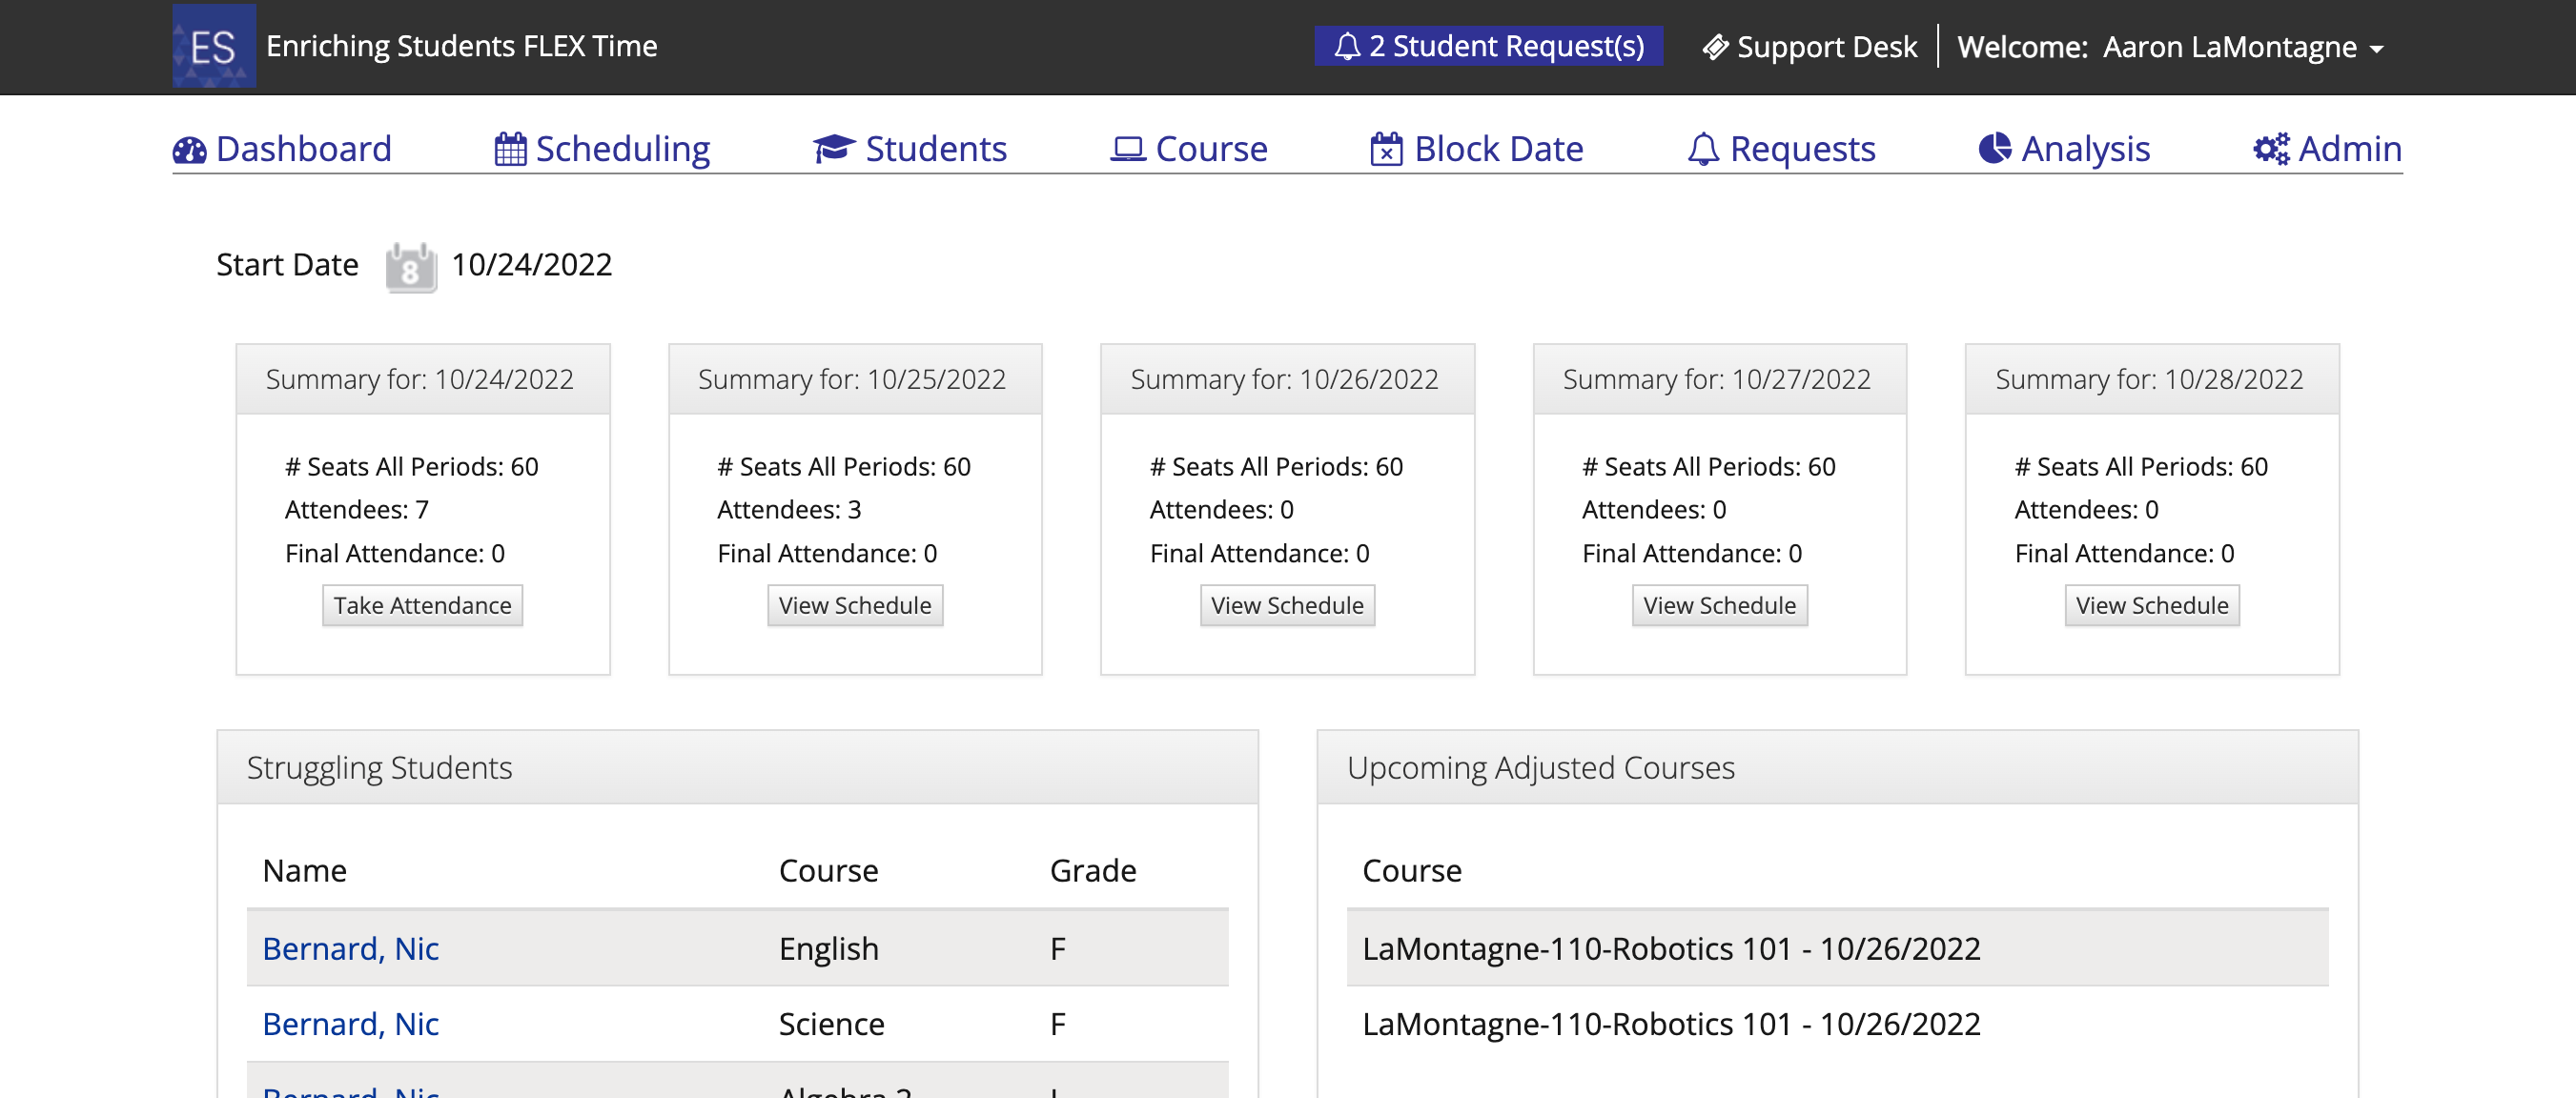
Task: Click Take Attendance for 10/24/2022
Action: click(x=421, y=605)
